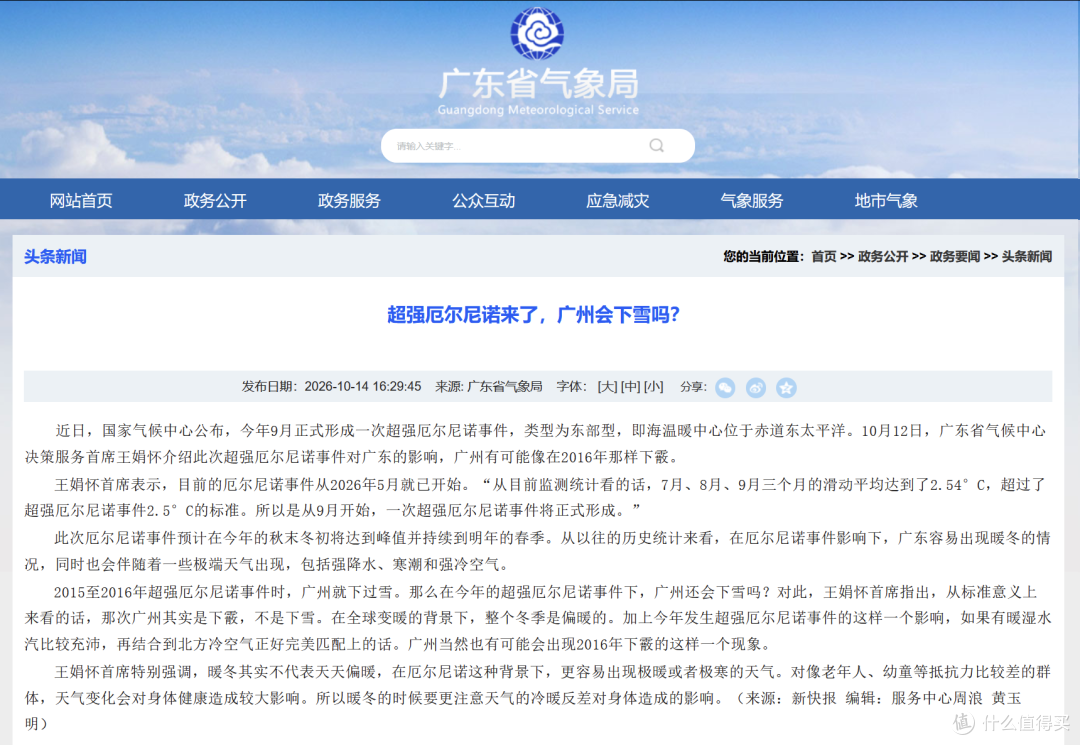Click the search magnifier icon

[x=656, y=145]
